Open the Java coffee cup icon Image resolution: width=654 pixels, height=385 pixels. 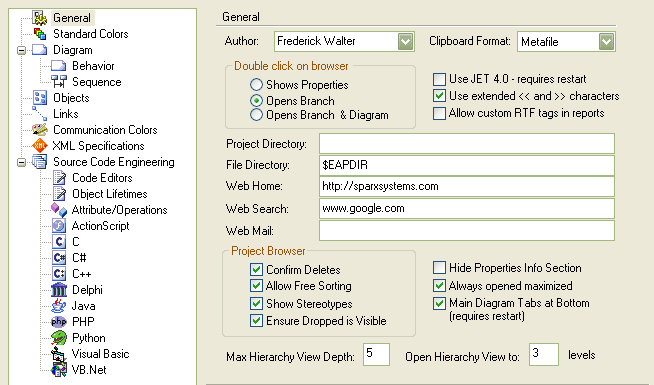point(59,306)
